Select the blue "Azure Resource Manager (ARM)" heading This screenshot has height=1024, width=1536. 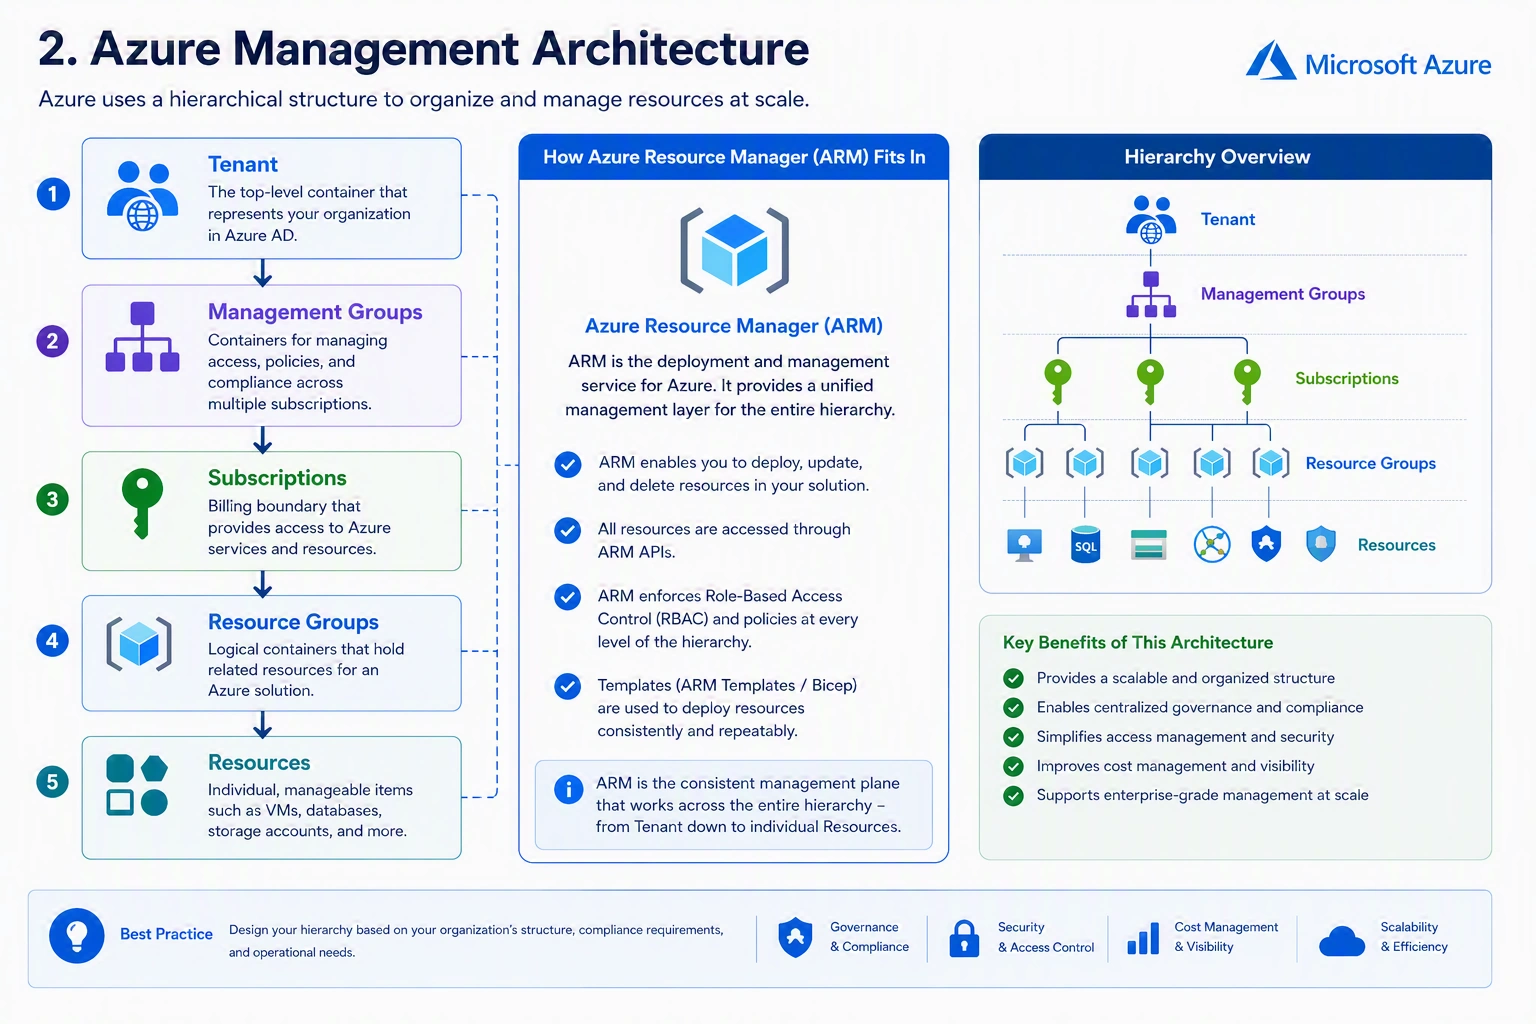pos(734,326)
